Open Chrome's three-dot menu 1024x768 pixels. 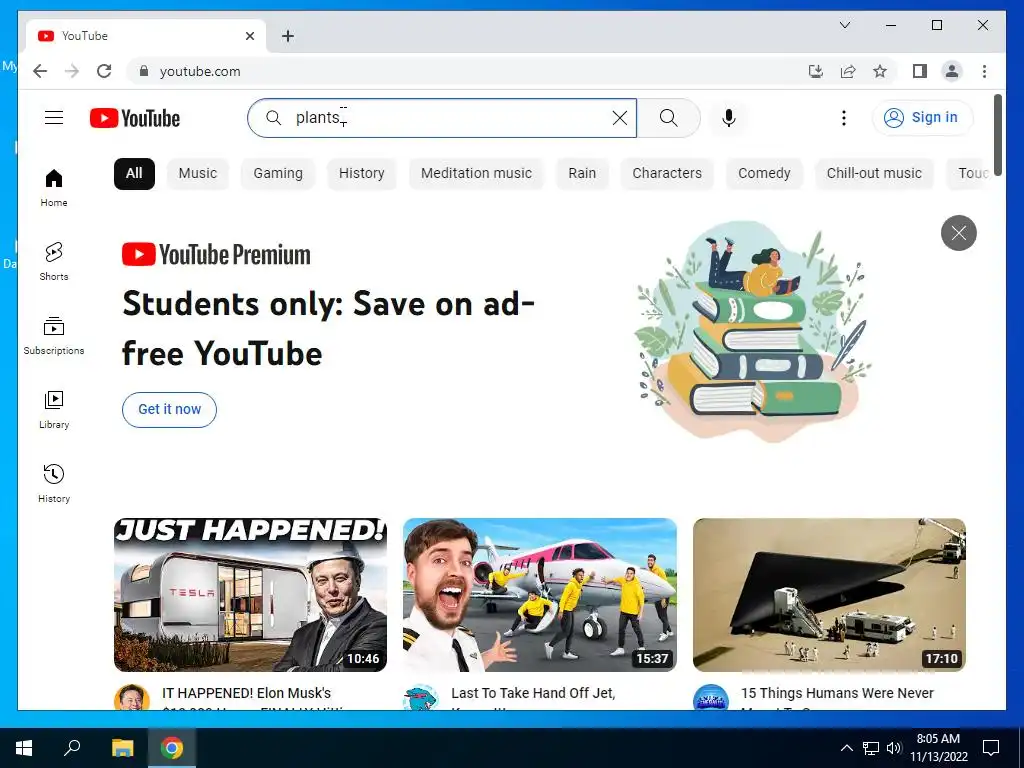984,71
